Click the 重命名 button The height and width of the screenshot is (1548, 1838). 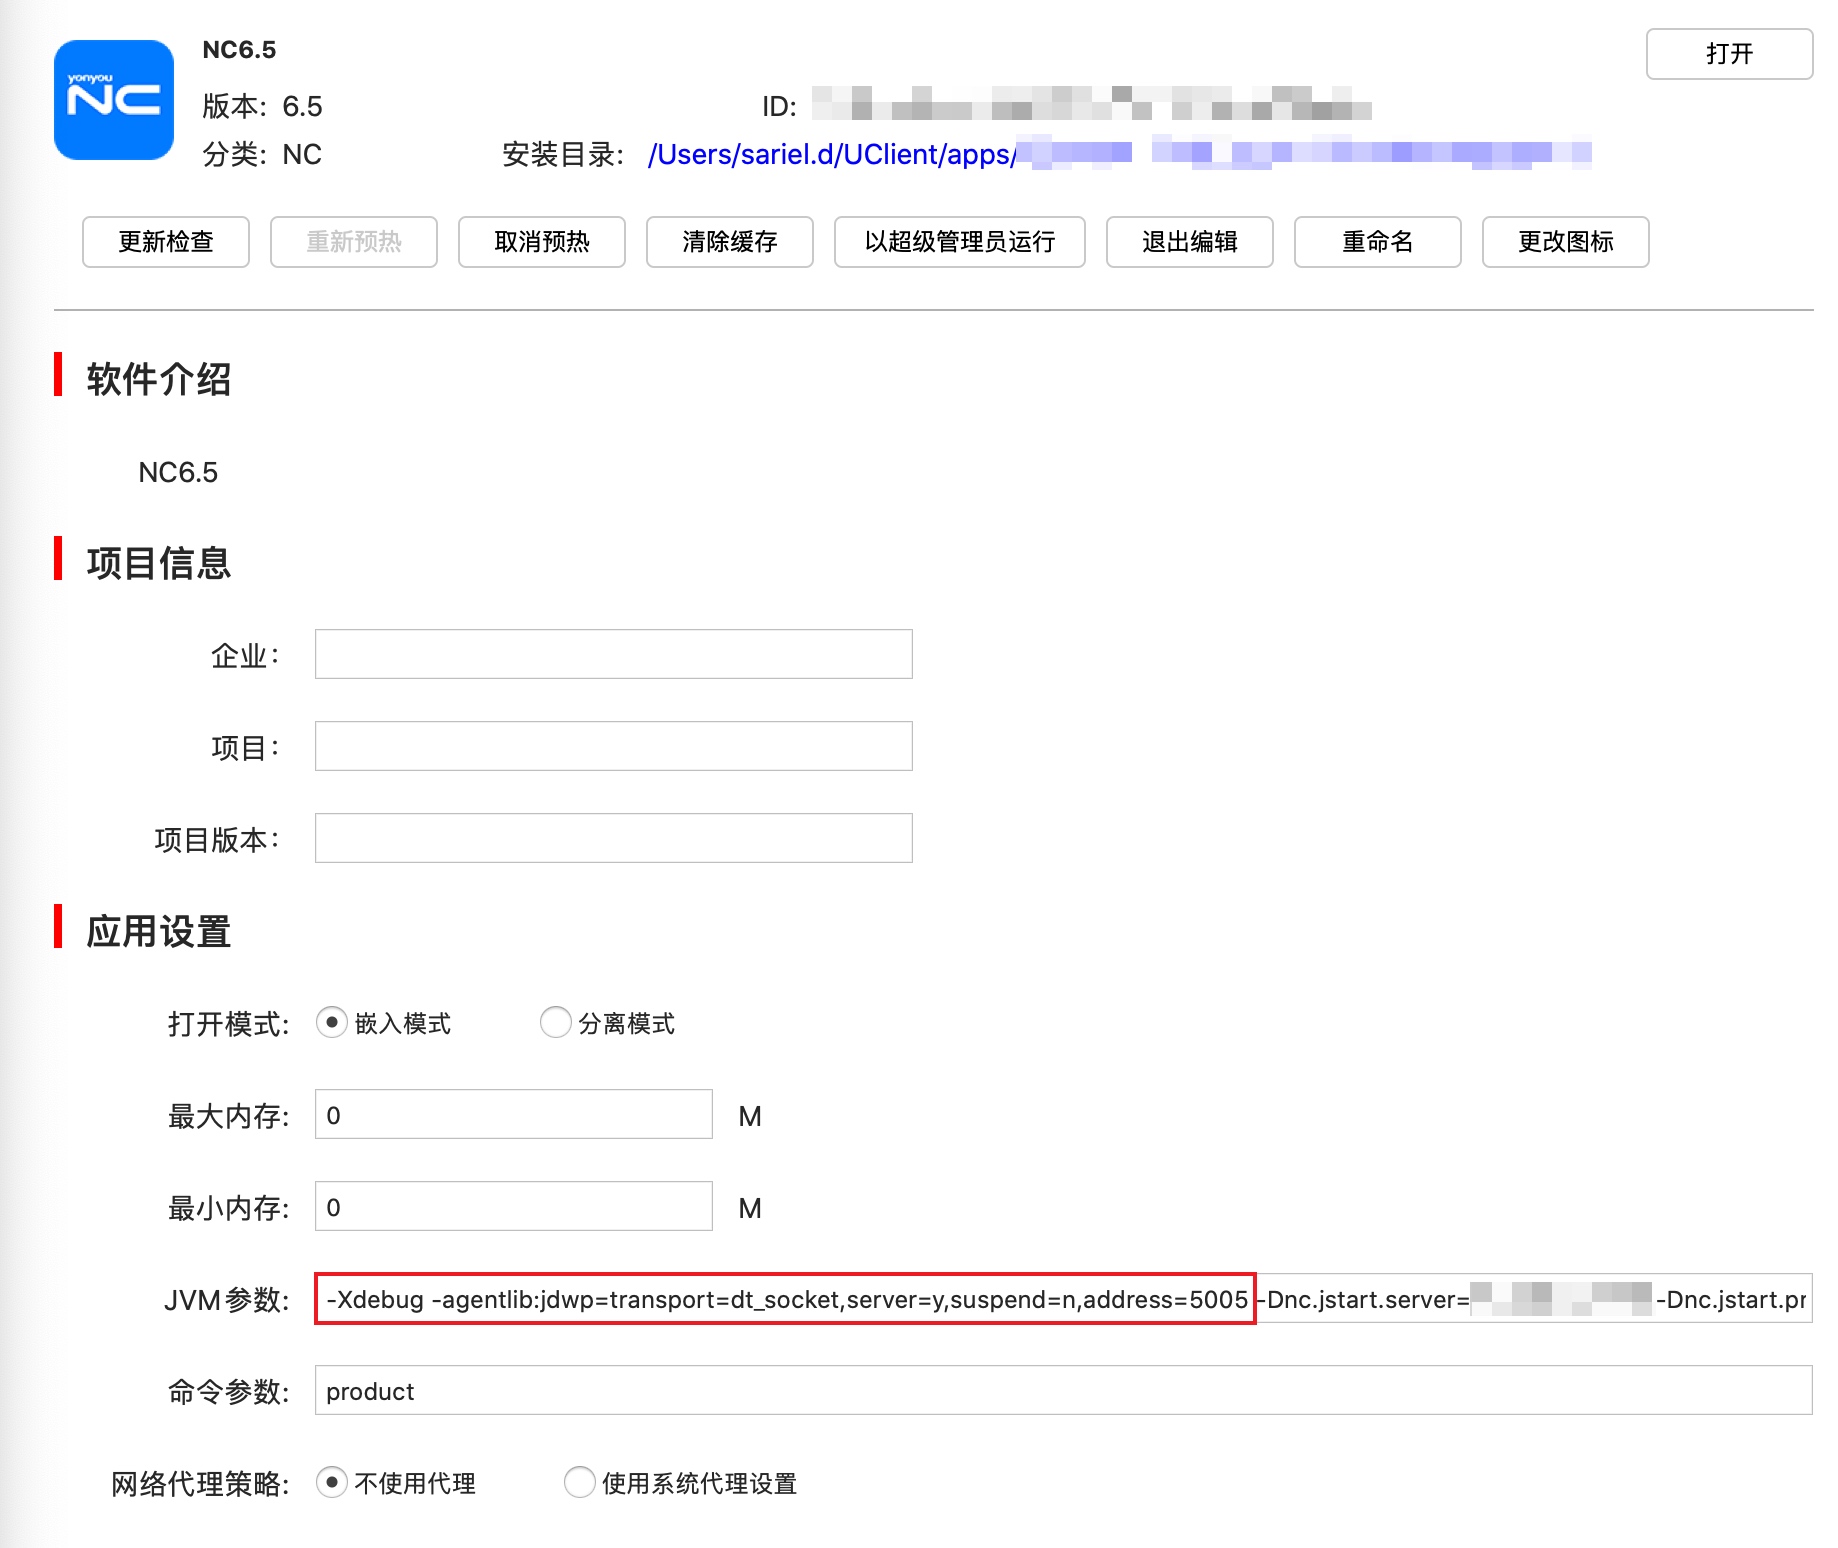click(x=1378, y=242)
